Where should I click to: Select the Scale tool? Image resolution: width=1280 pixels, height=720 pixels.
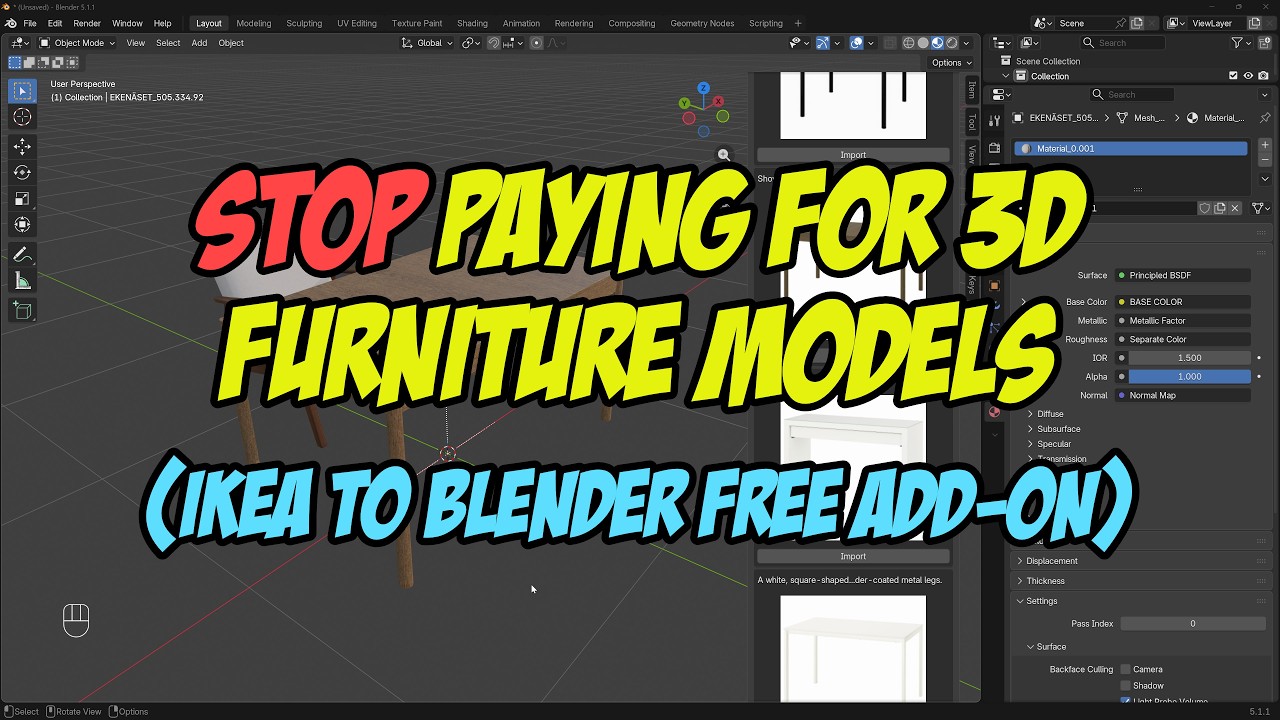(22, 199)
